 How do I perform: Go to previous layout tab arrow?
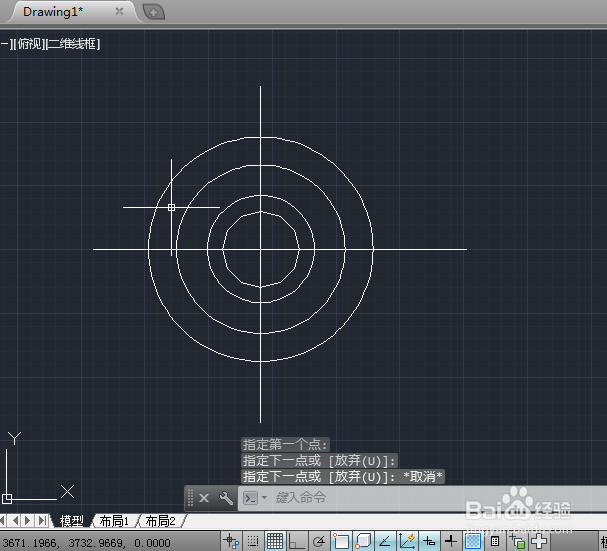[x=15, y=521]
